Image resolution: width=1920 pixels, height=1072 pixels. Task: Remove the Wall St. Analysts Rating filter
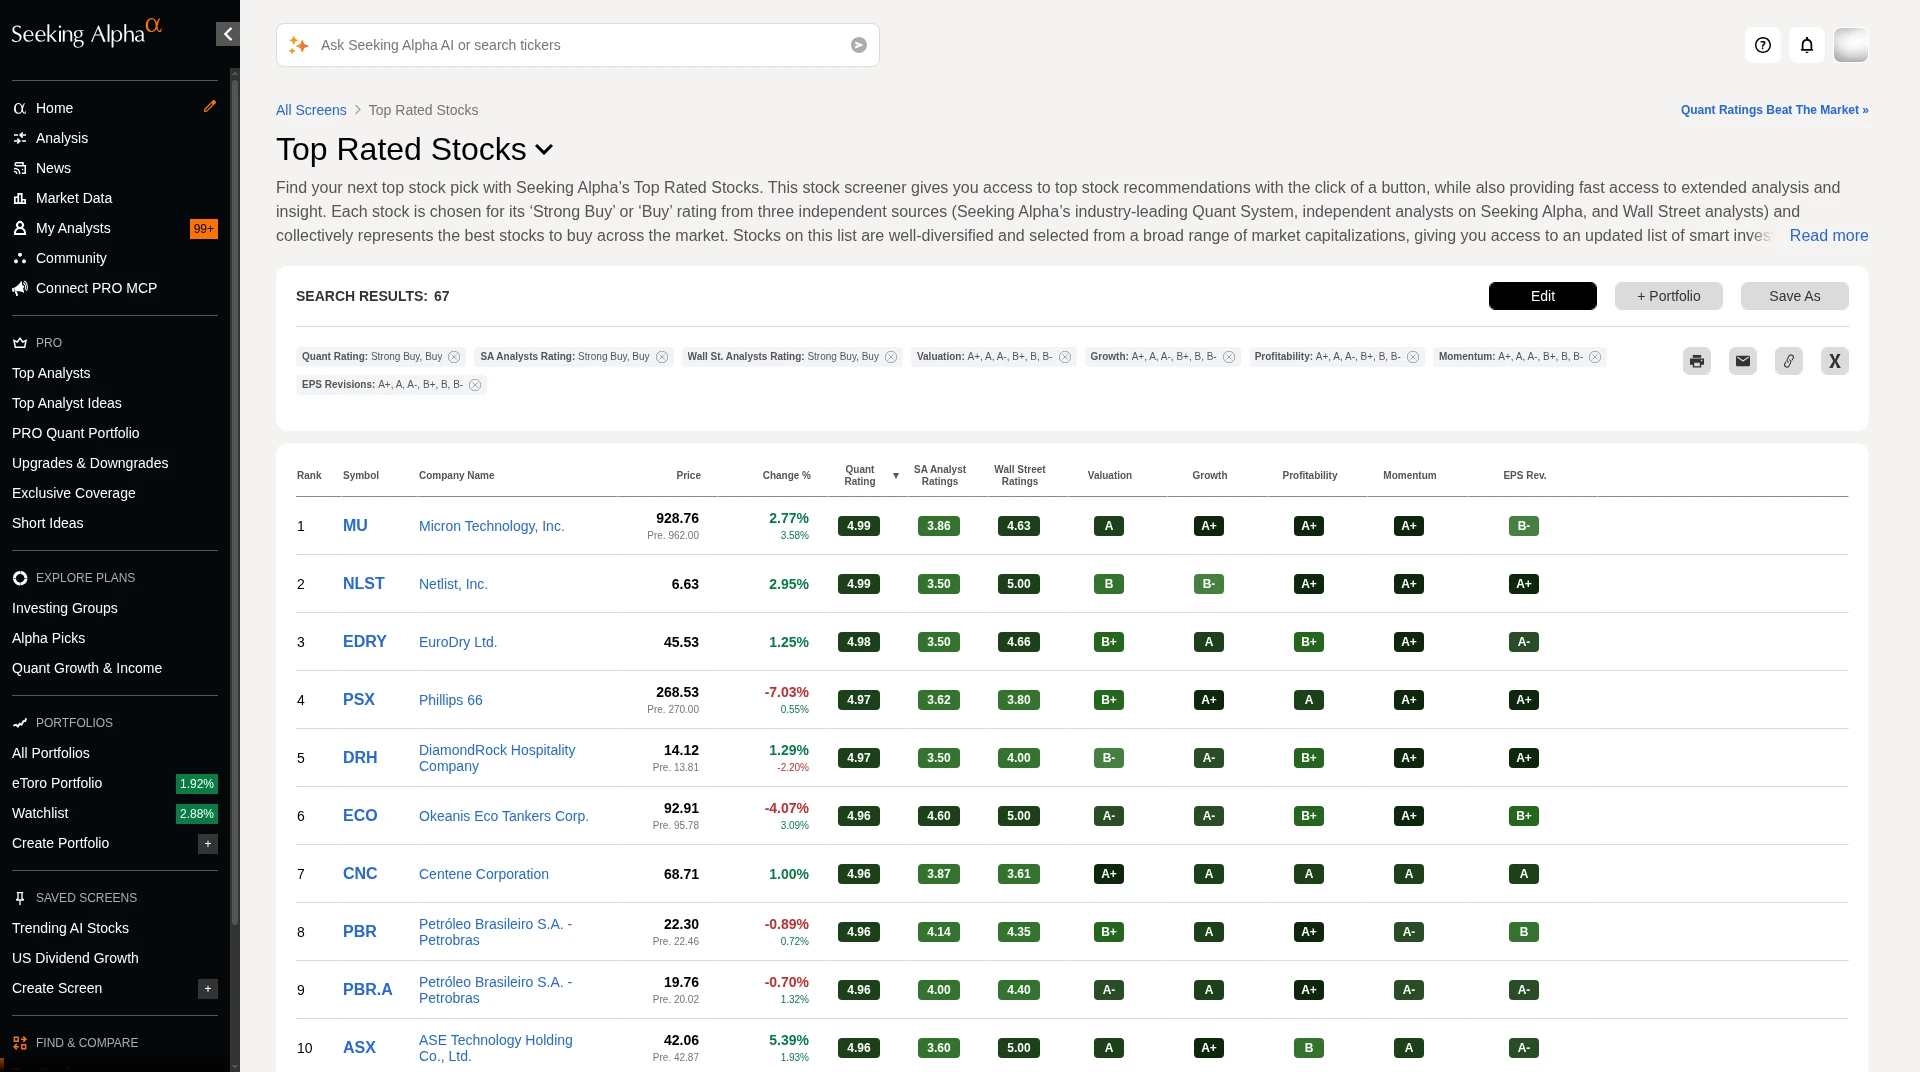point(891,357)
